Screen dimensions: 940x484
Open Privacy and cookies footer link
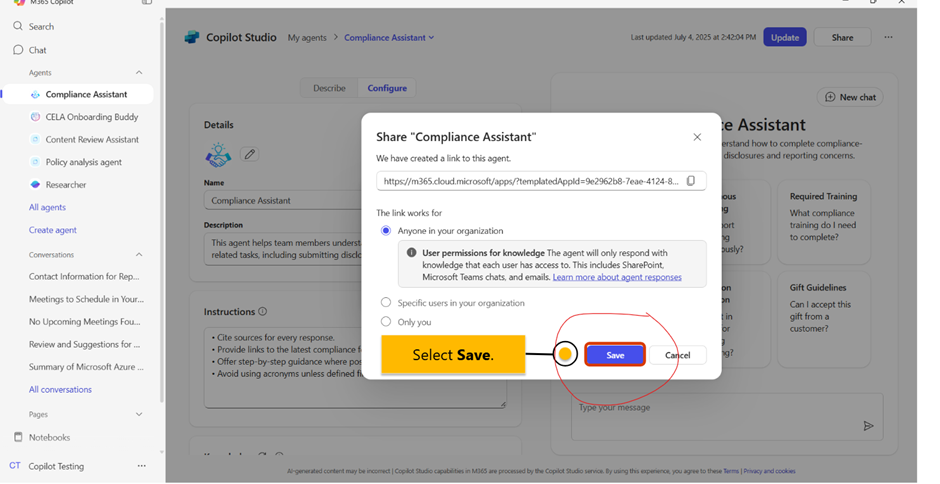point(769,471)
